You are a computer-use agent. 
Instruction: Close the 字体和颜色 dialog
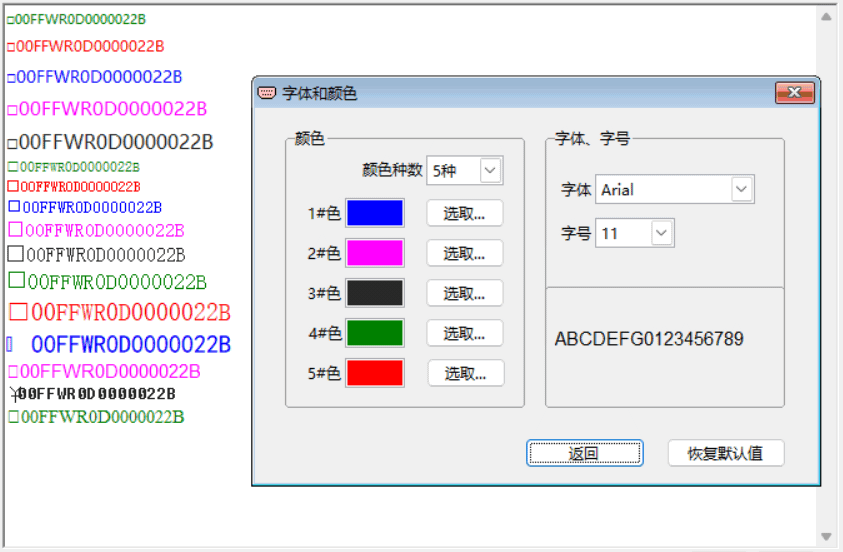tap(795, 93)
